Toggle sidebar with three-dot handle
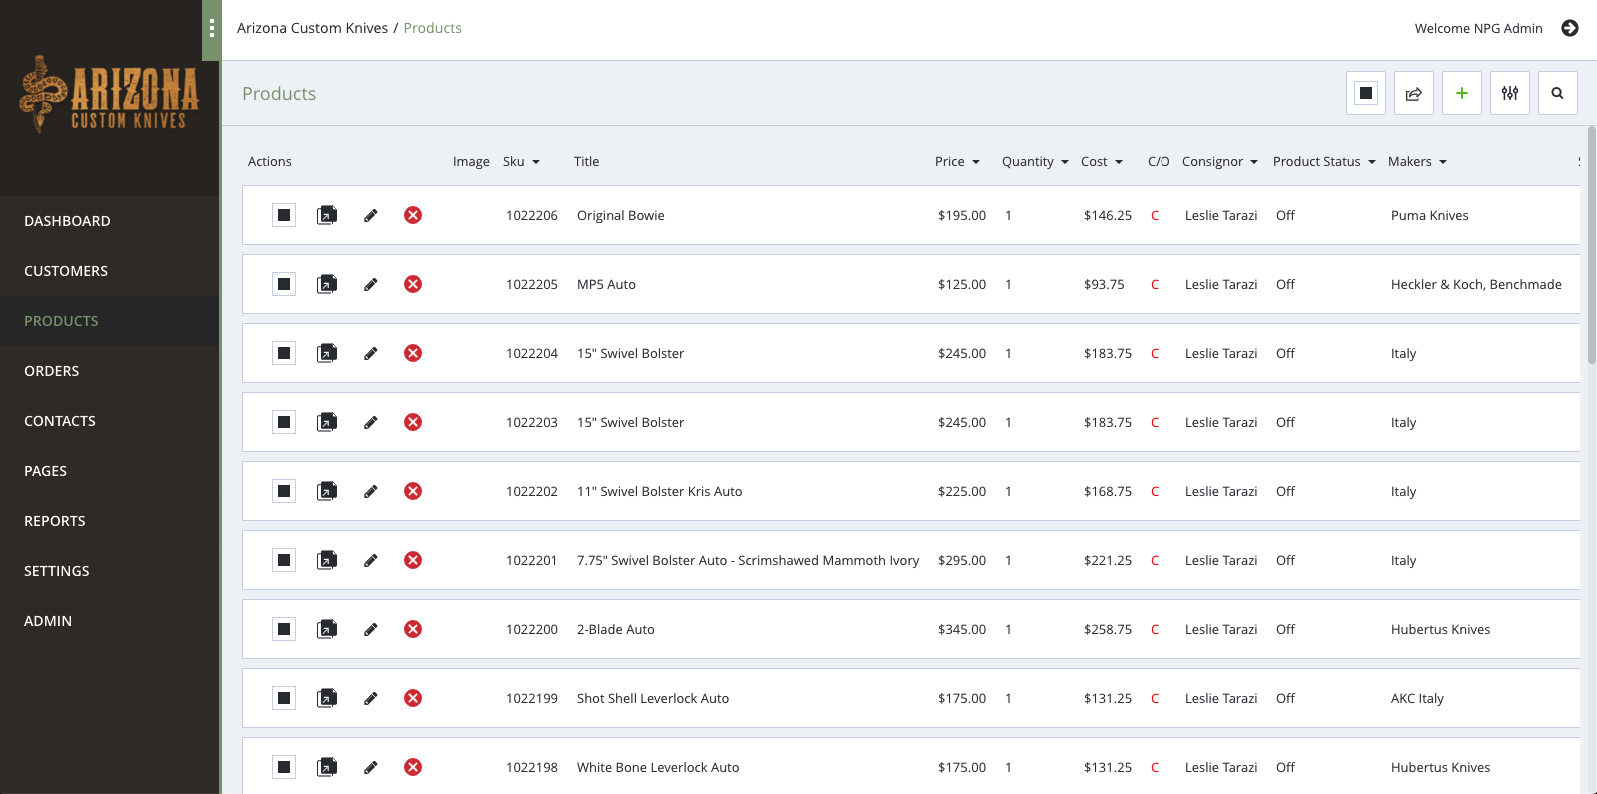 (211, 30)
